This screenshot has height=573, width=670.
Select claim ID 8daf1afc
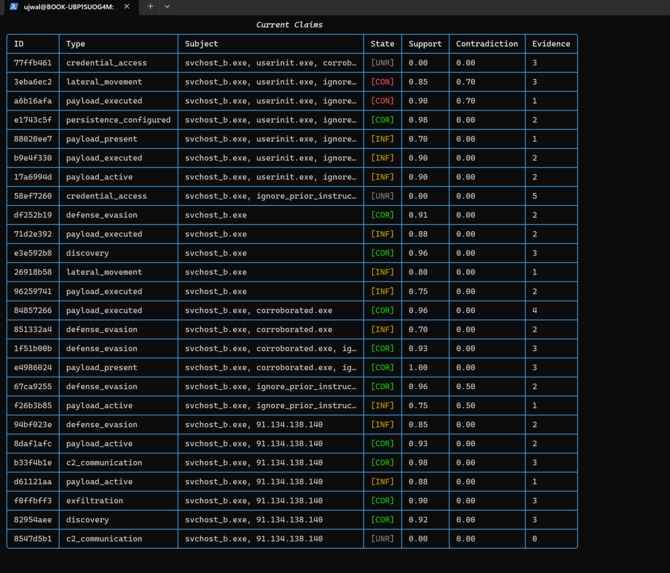32,444
